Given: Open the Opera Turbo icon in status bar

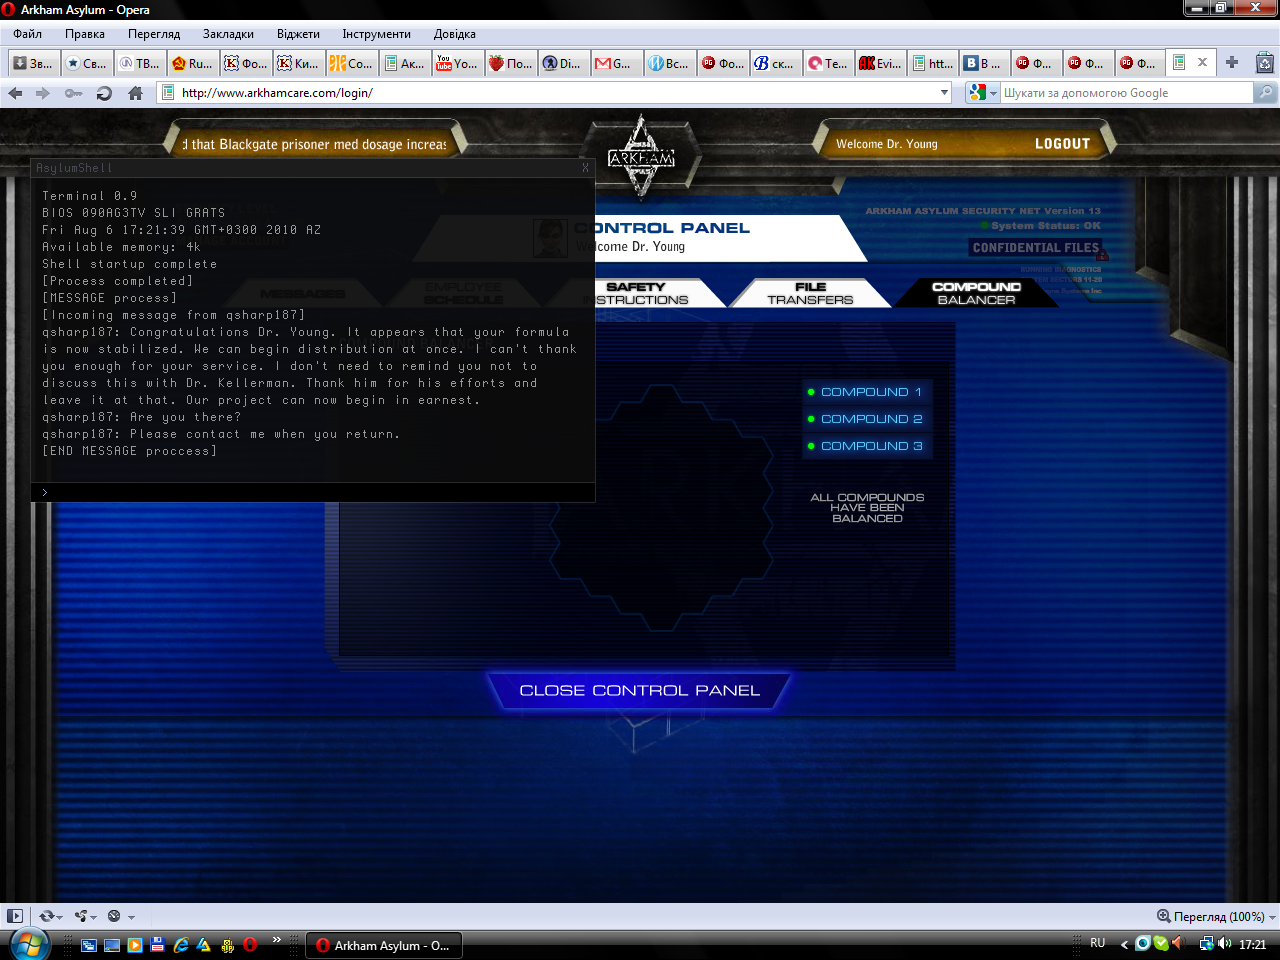Looking at the screenshot, I should (114, 916).
